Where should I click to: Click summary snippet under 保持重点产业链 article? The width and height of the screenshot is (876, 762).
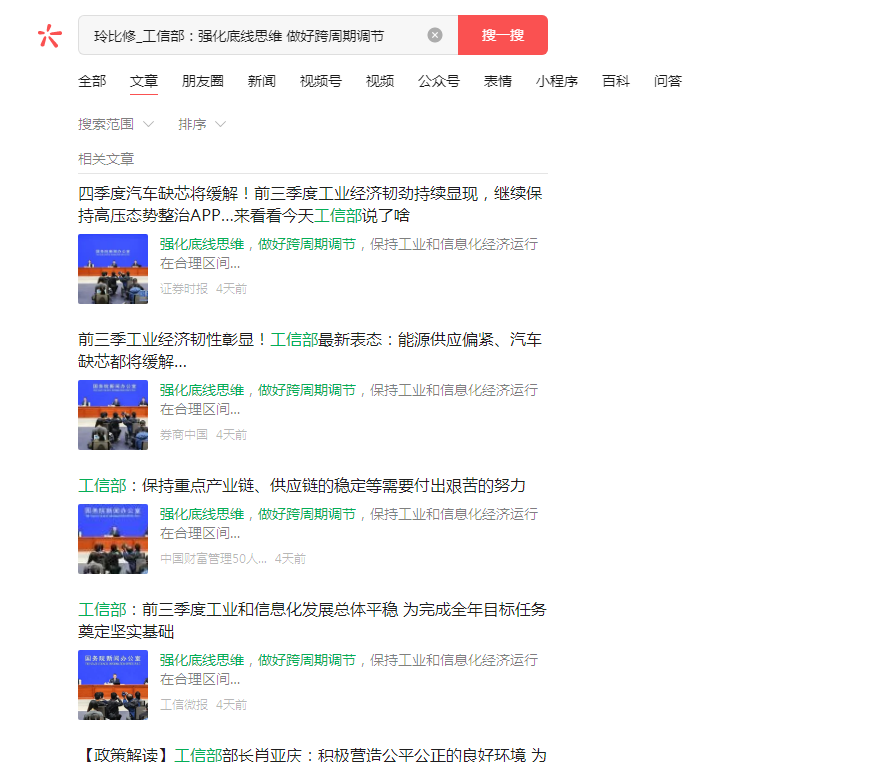pyautogui.click(x=349, y=523)
